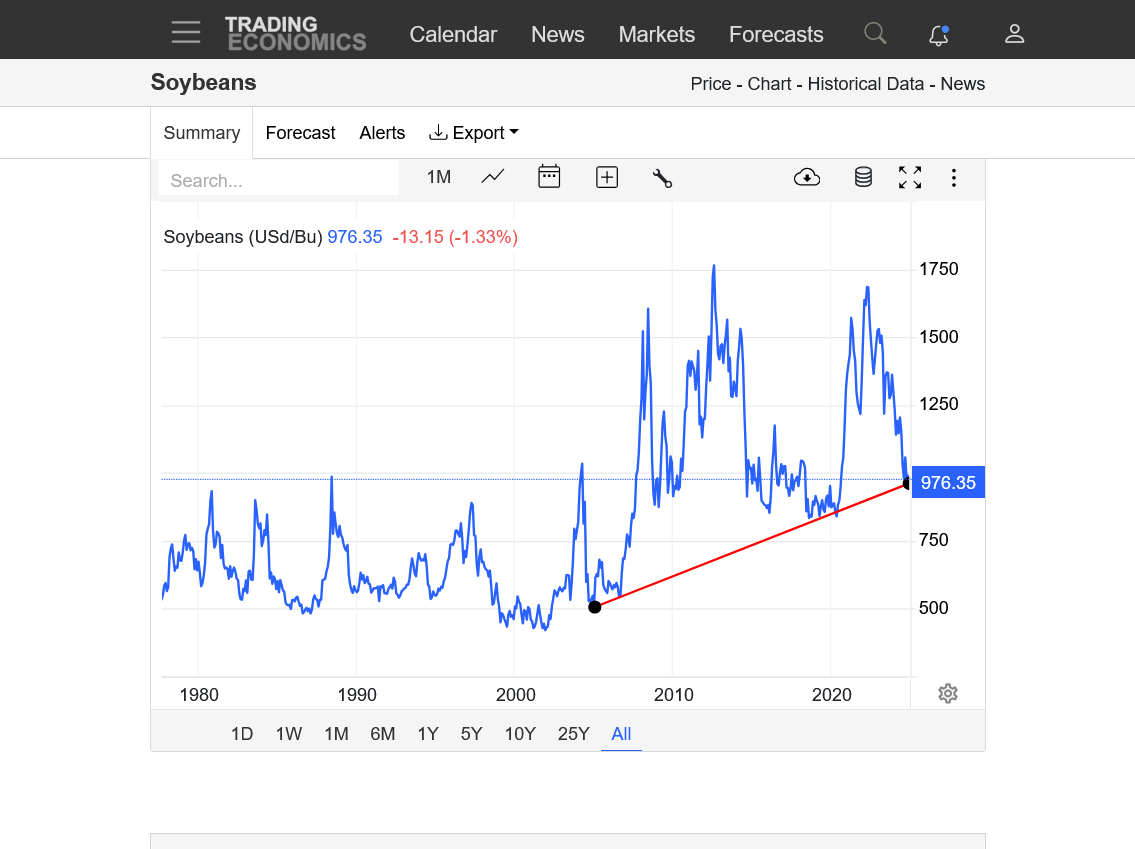Screen dimensions: 1135x849
Task: Select the line chart type icon
Action: (493, 177)
